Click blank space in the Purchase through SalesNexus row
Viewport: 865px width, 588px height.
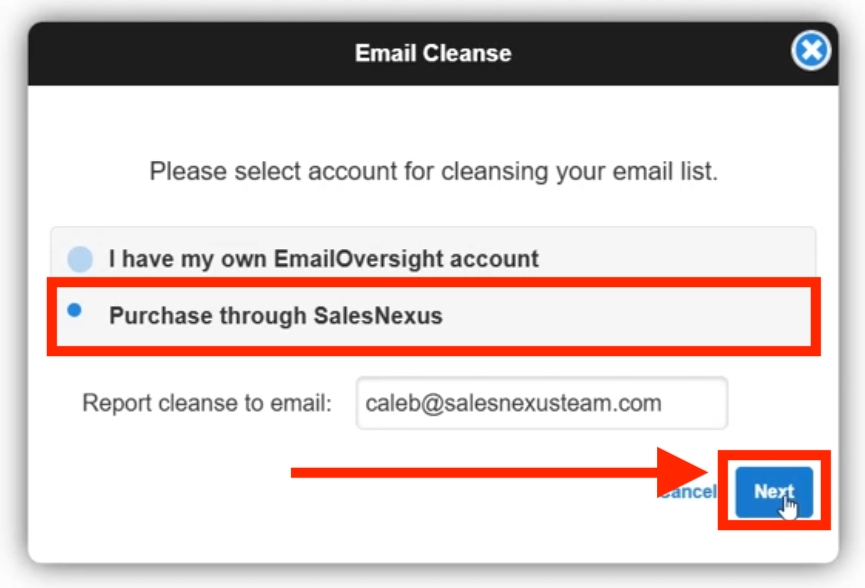coord(623,316)
